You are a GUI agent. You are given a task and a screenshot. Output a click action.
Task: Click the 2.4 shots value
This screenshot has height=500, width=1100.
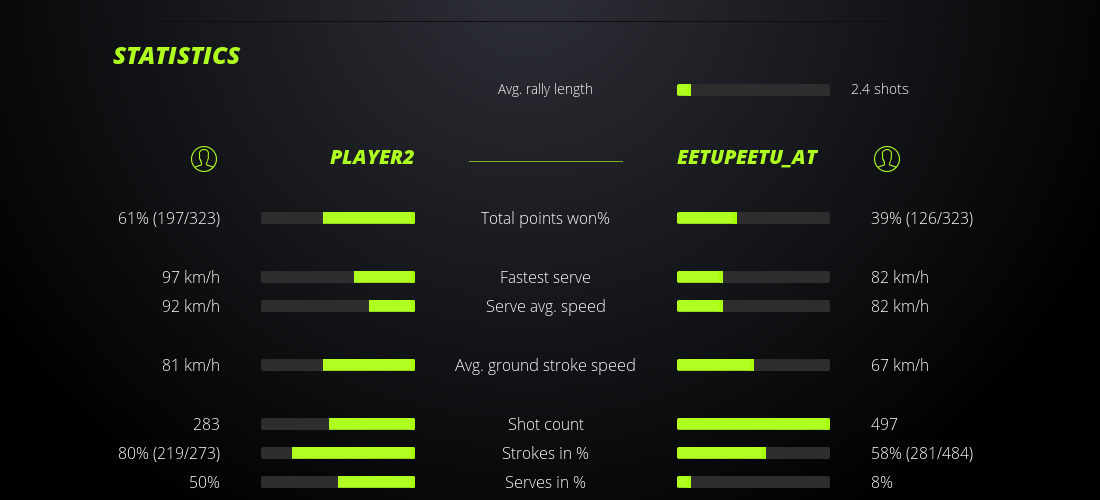point(880,89)
